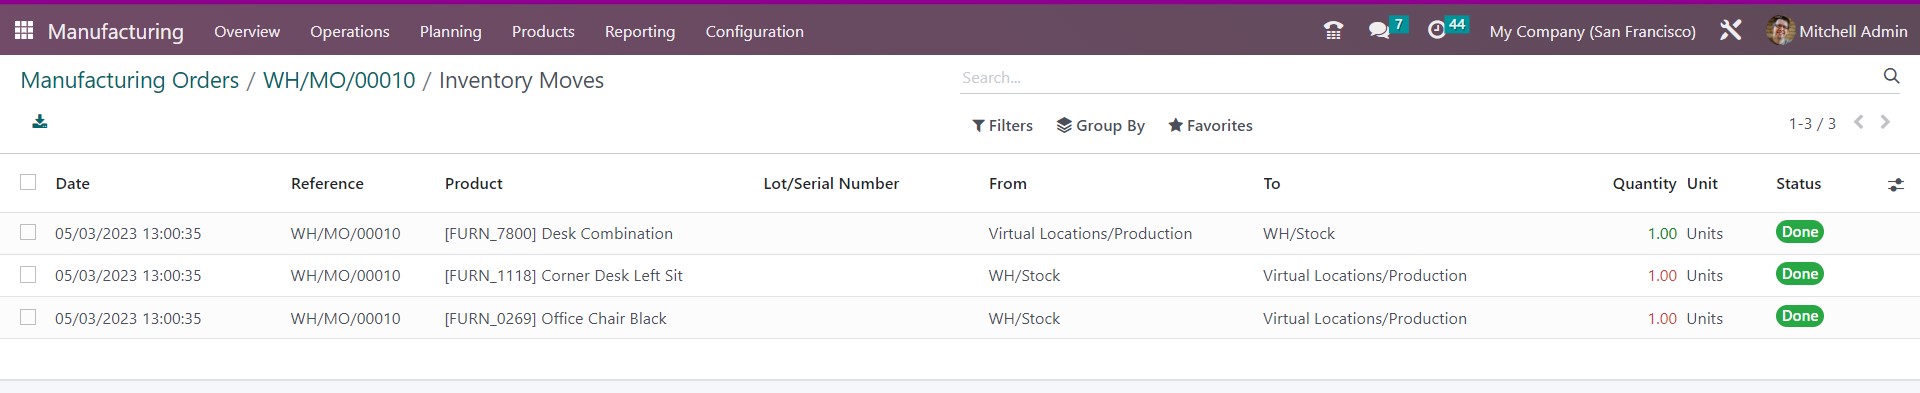Go to next page arrow

(x=1885, y=122)
